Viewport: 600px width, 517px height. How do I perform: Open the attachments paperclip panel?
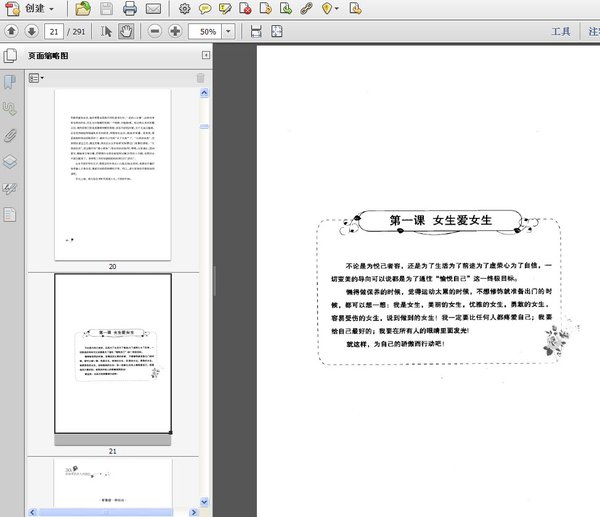click(10, 134)
